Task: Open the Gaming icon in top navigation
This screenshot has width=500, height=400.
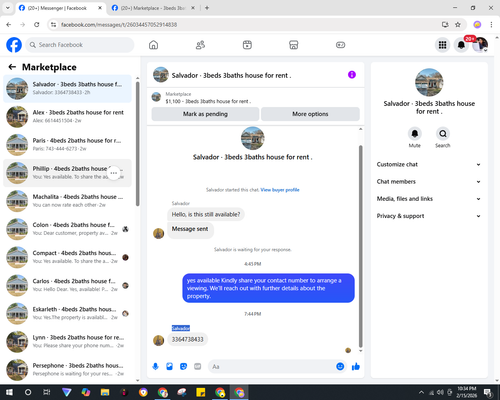Action: point(340,45)
